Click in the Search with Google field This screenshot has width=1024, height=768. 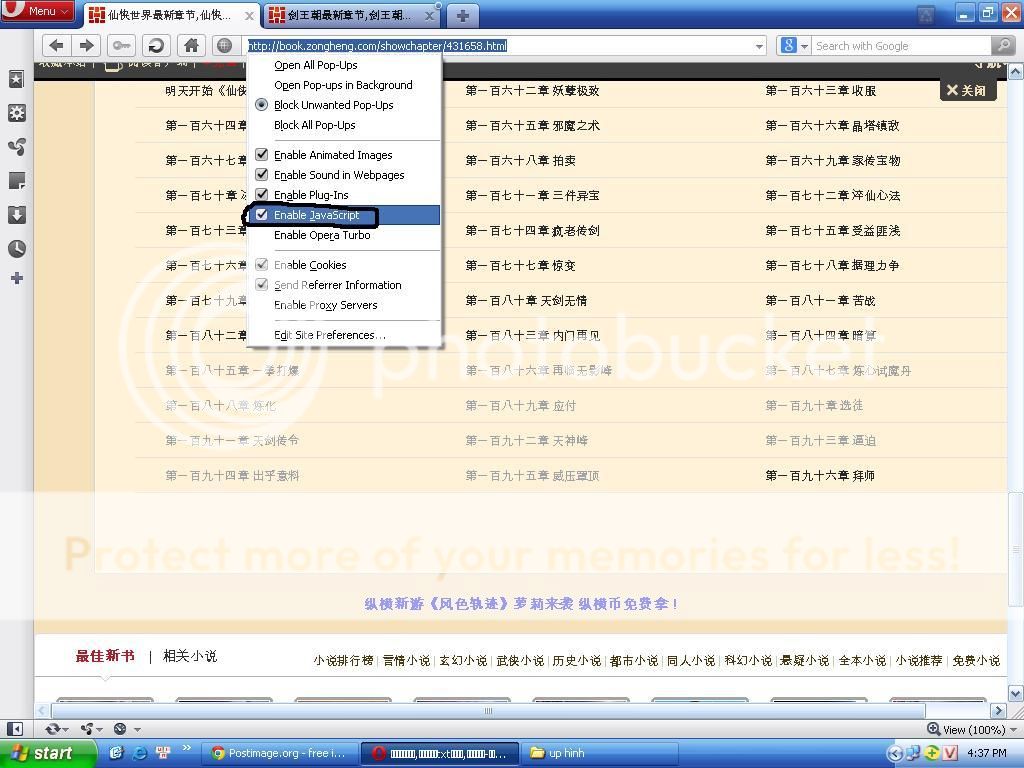pos(900,45)
